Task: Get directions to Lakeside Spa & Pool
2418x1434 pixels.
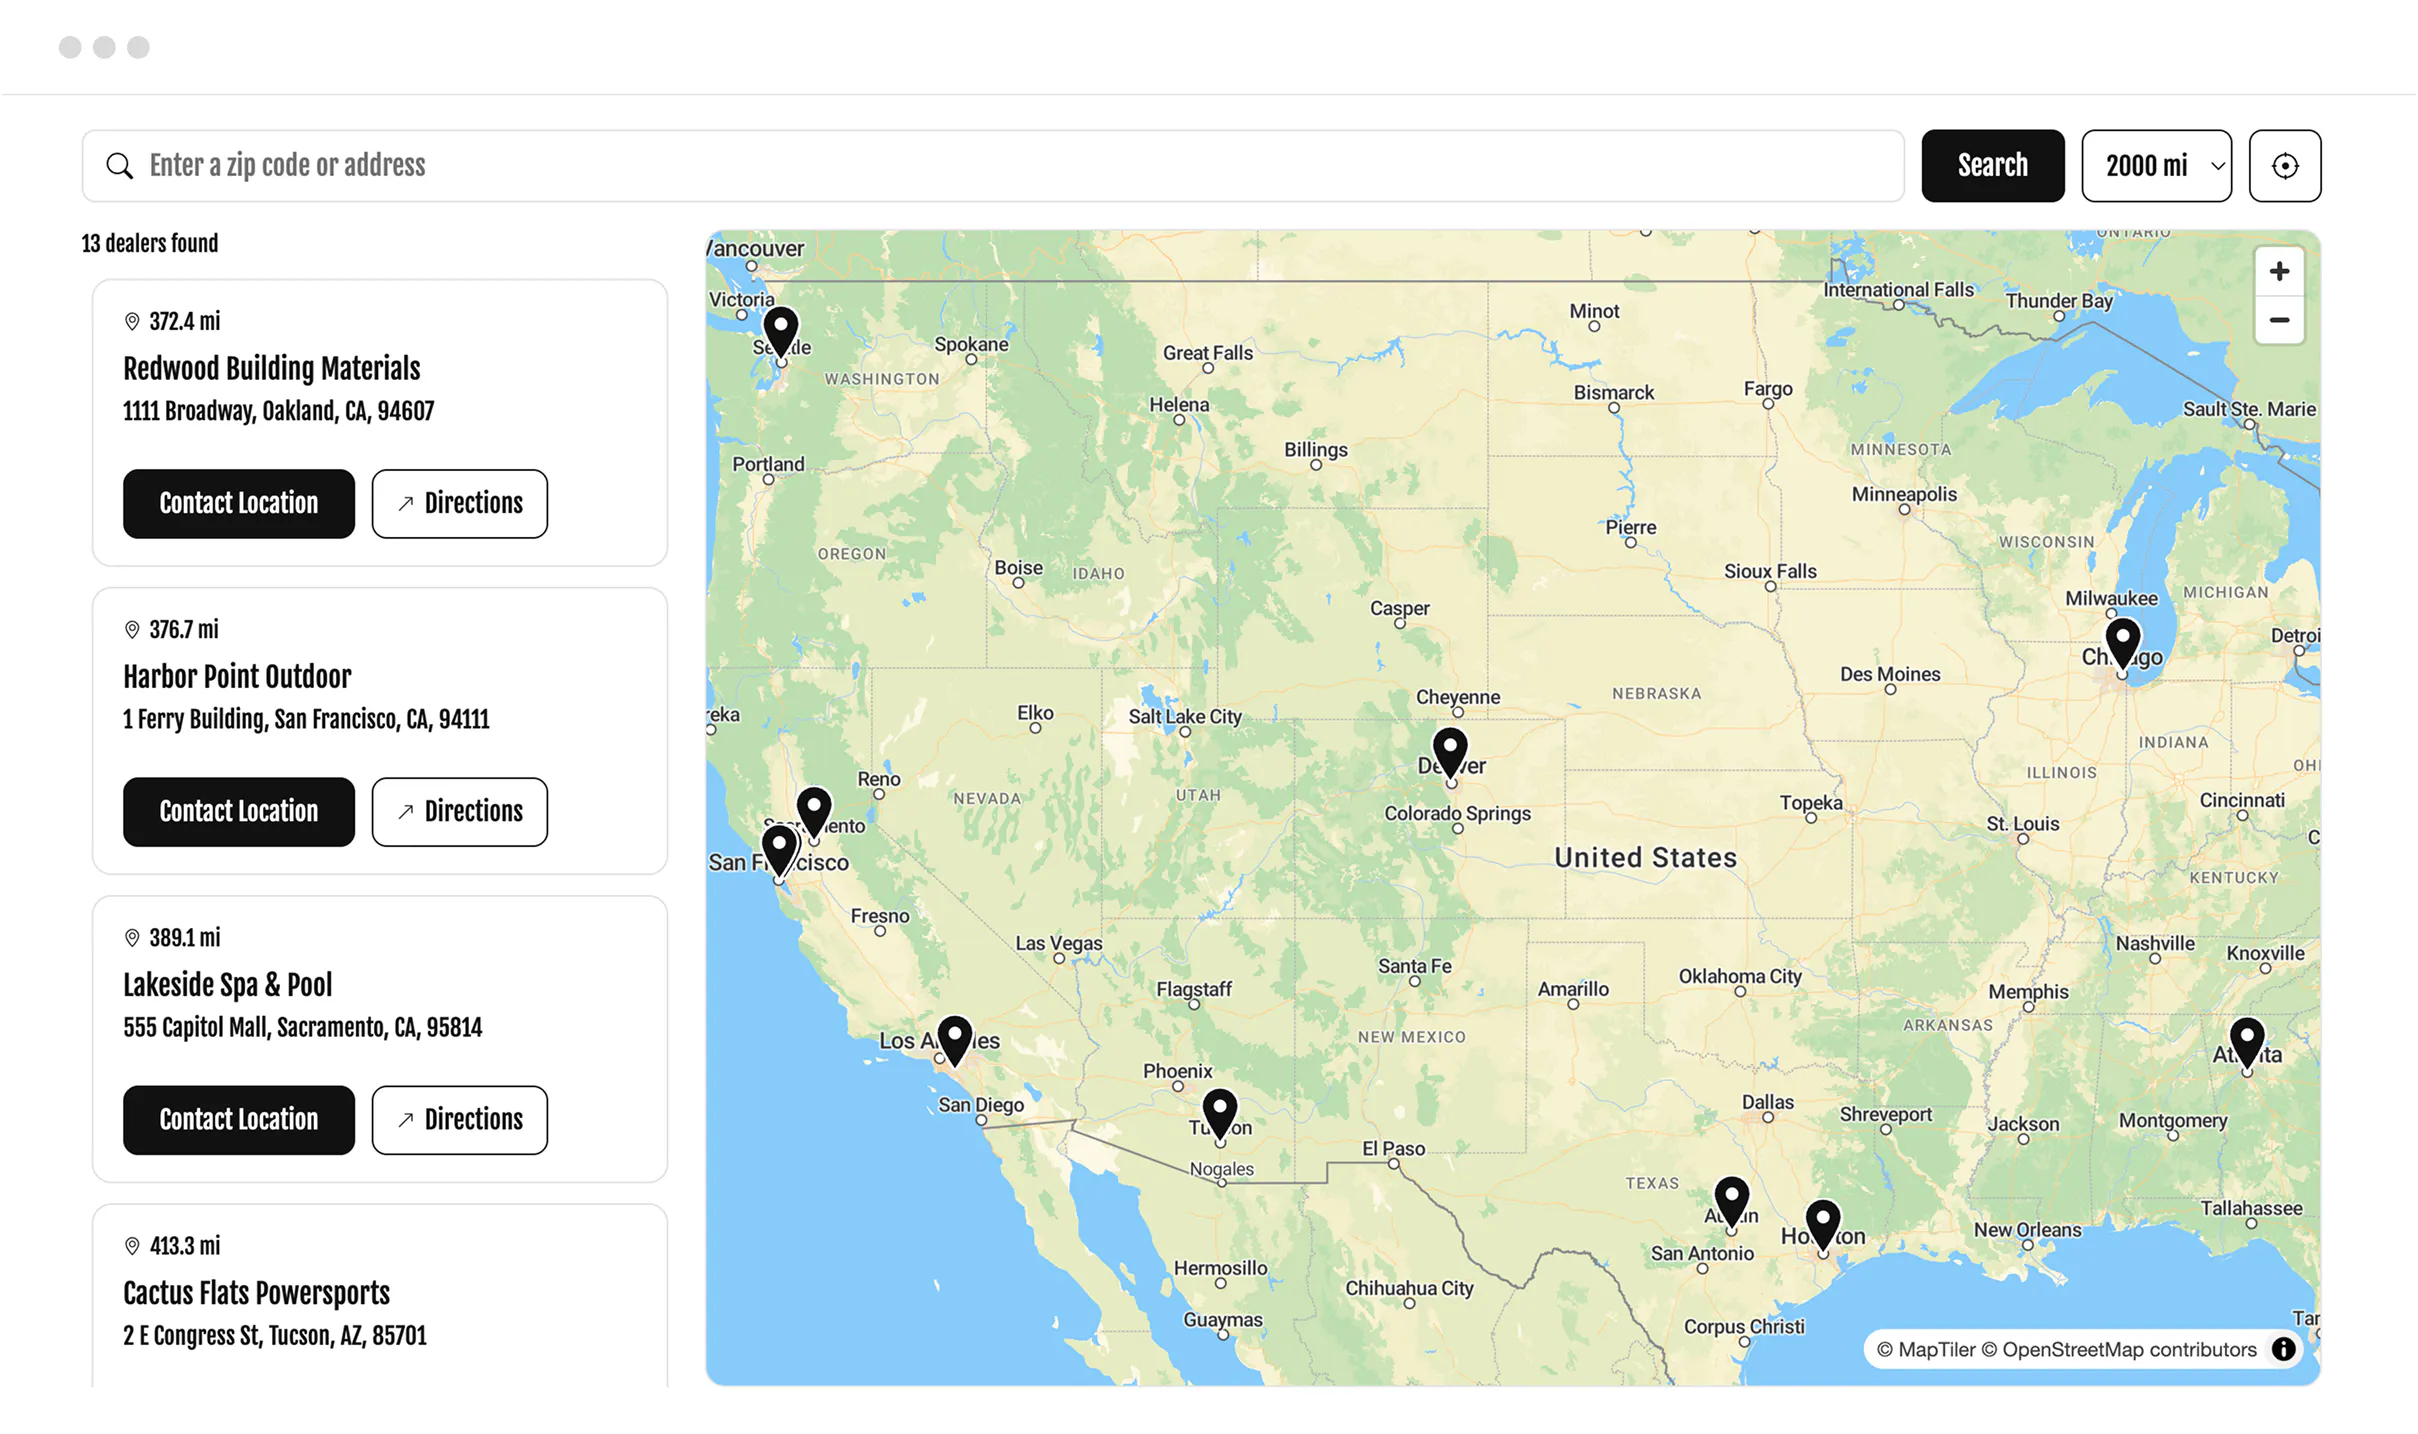Action: [x=460, y=1120]
